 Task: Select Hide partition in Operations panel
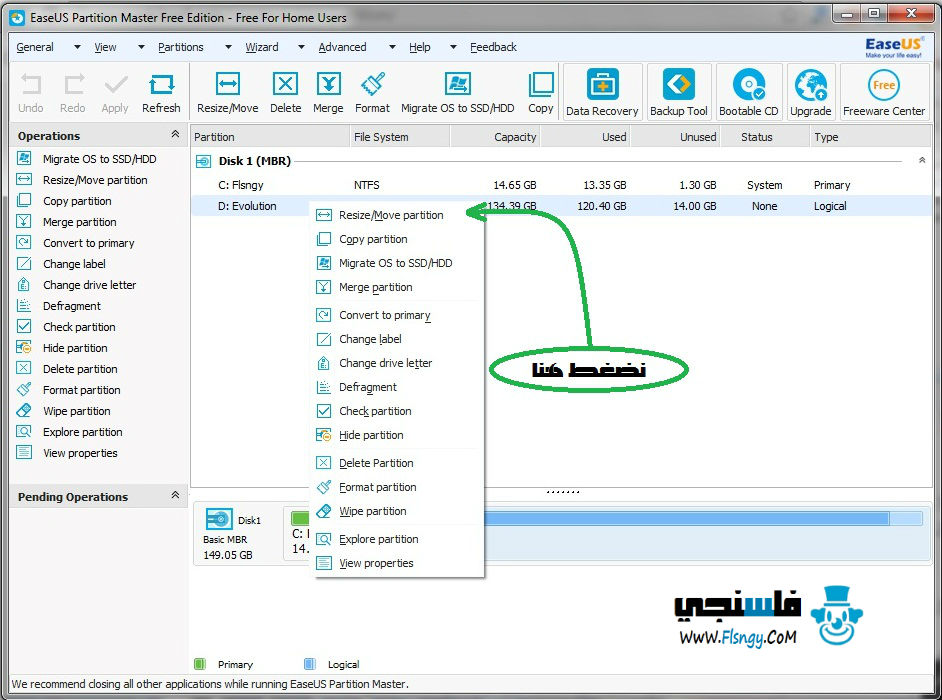point(75,348)
